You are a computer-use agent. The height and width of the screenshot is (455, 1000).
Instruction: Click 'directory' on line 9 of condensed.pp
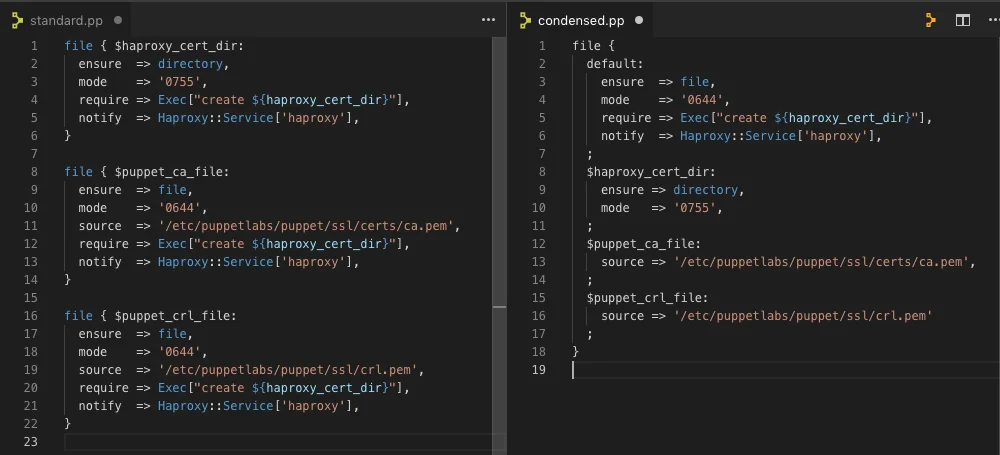pos(706,190)
